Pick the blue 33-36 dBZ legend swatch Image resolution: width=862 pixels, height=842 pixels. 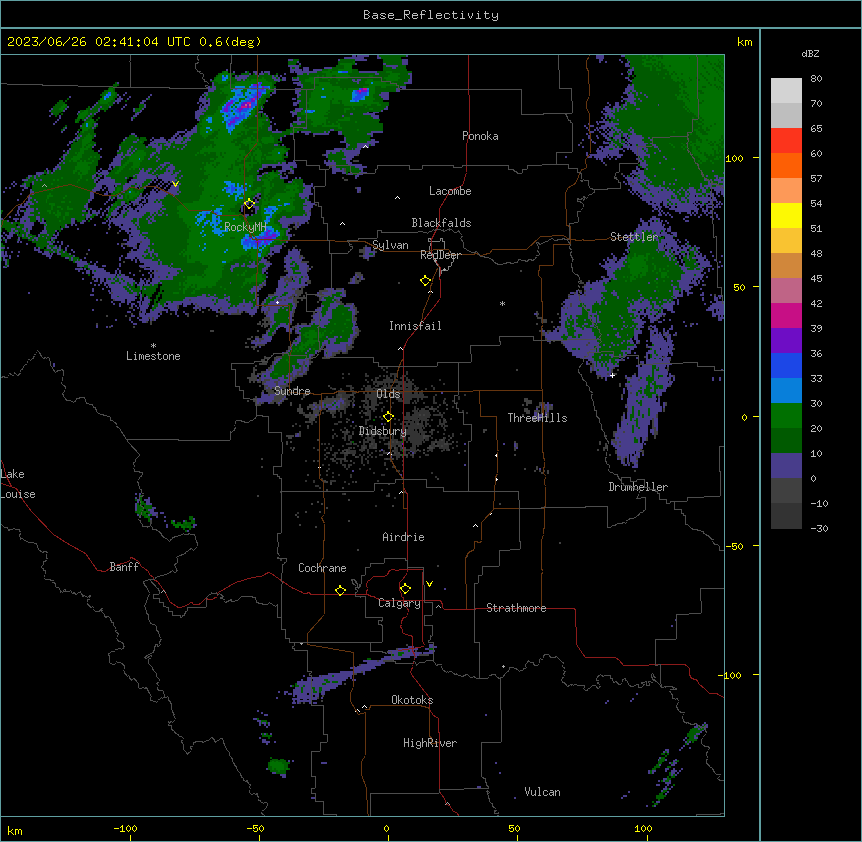pos(786,365)
